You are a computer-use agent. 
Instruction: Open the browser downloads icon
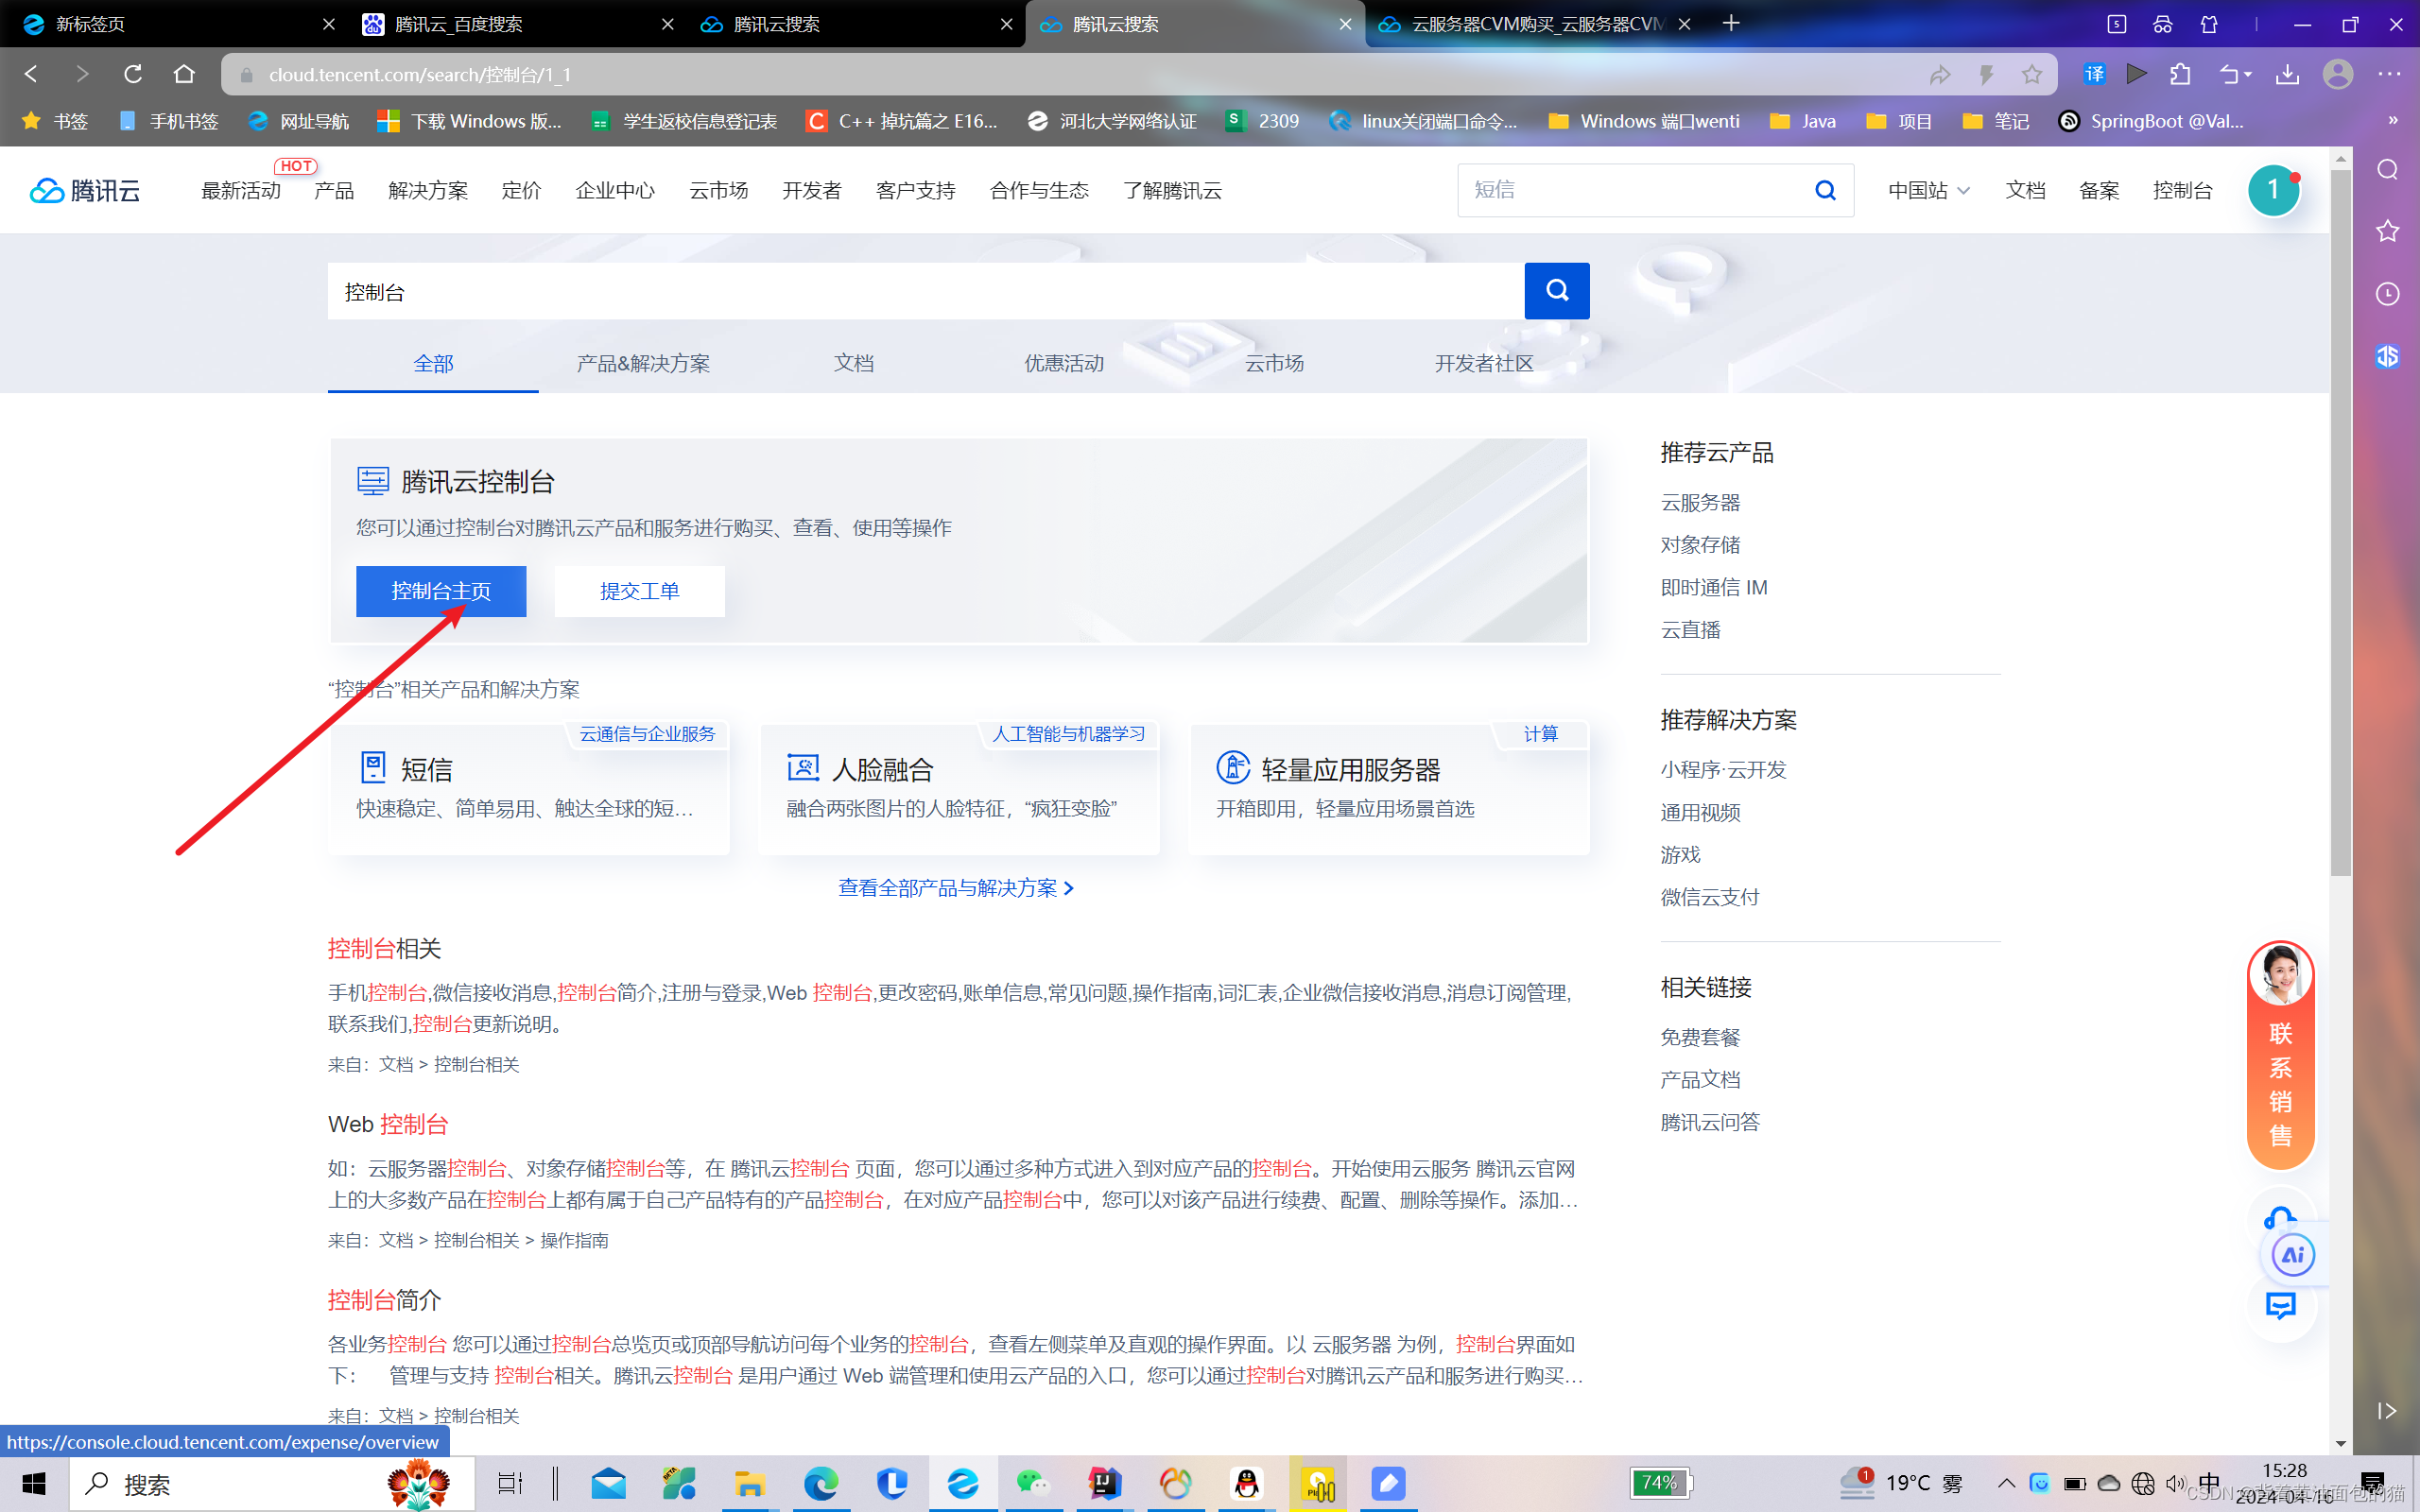(x=2287, y=74)
